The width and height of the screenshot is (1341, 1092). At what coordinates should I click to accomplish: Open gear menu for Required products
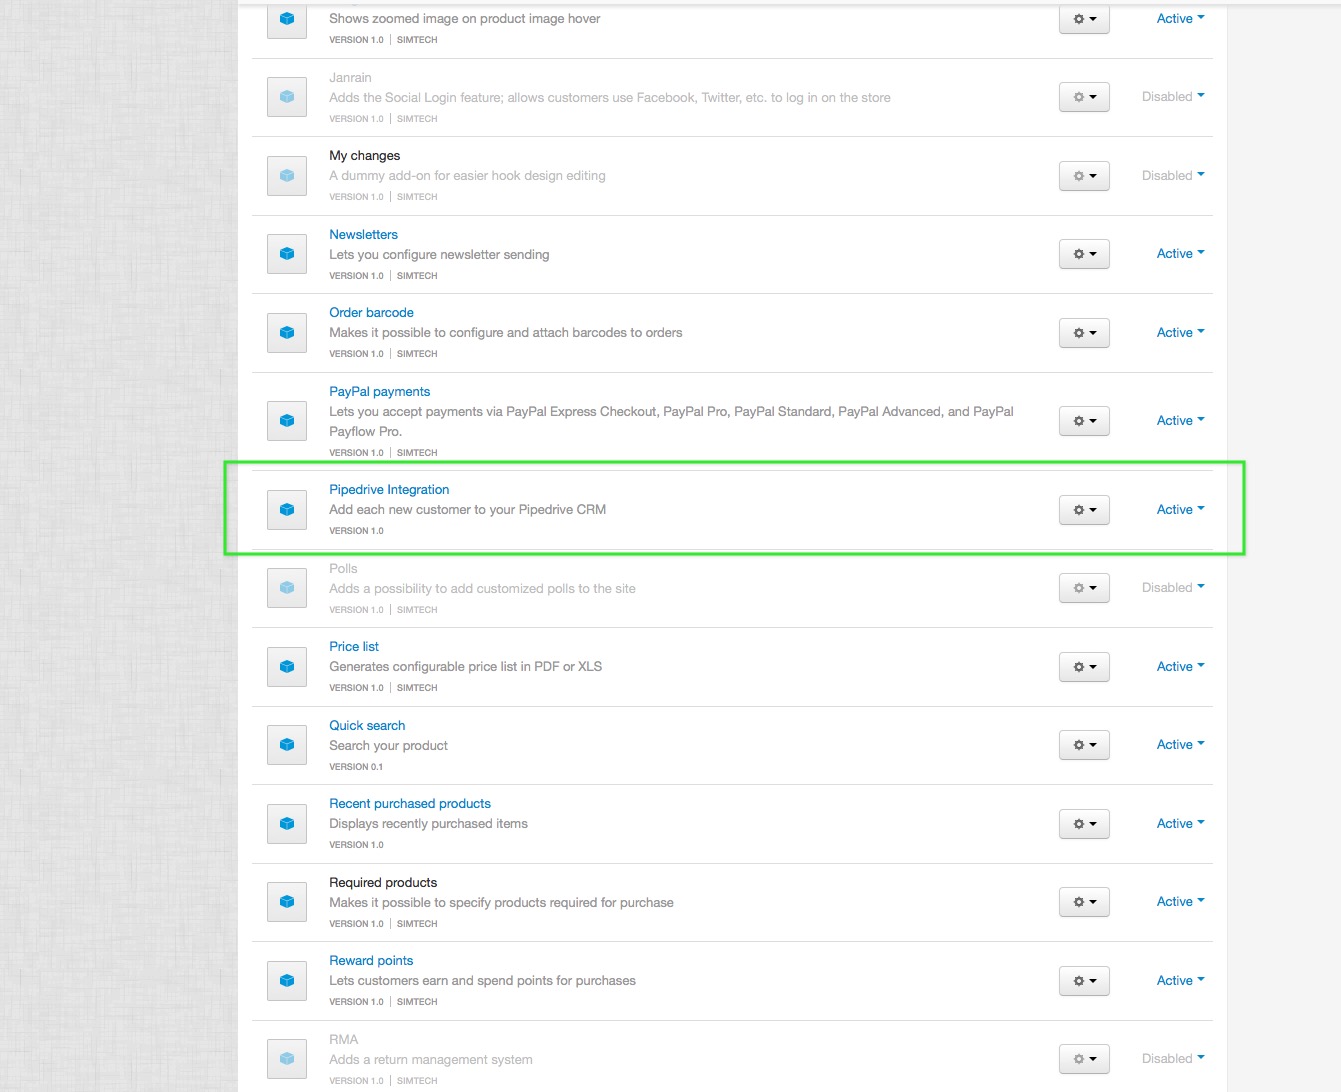pyautogui.click(x=1084, y=902)
